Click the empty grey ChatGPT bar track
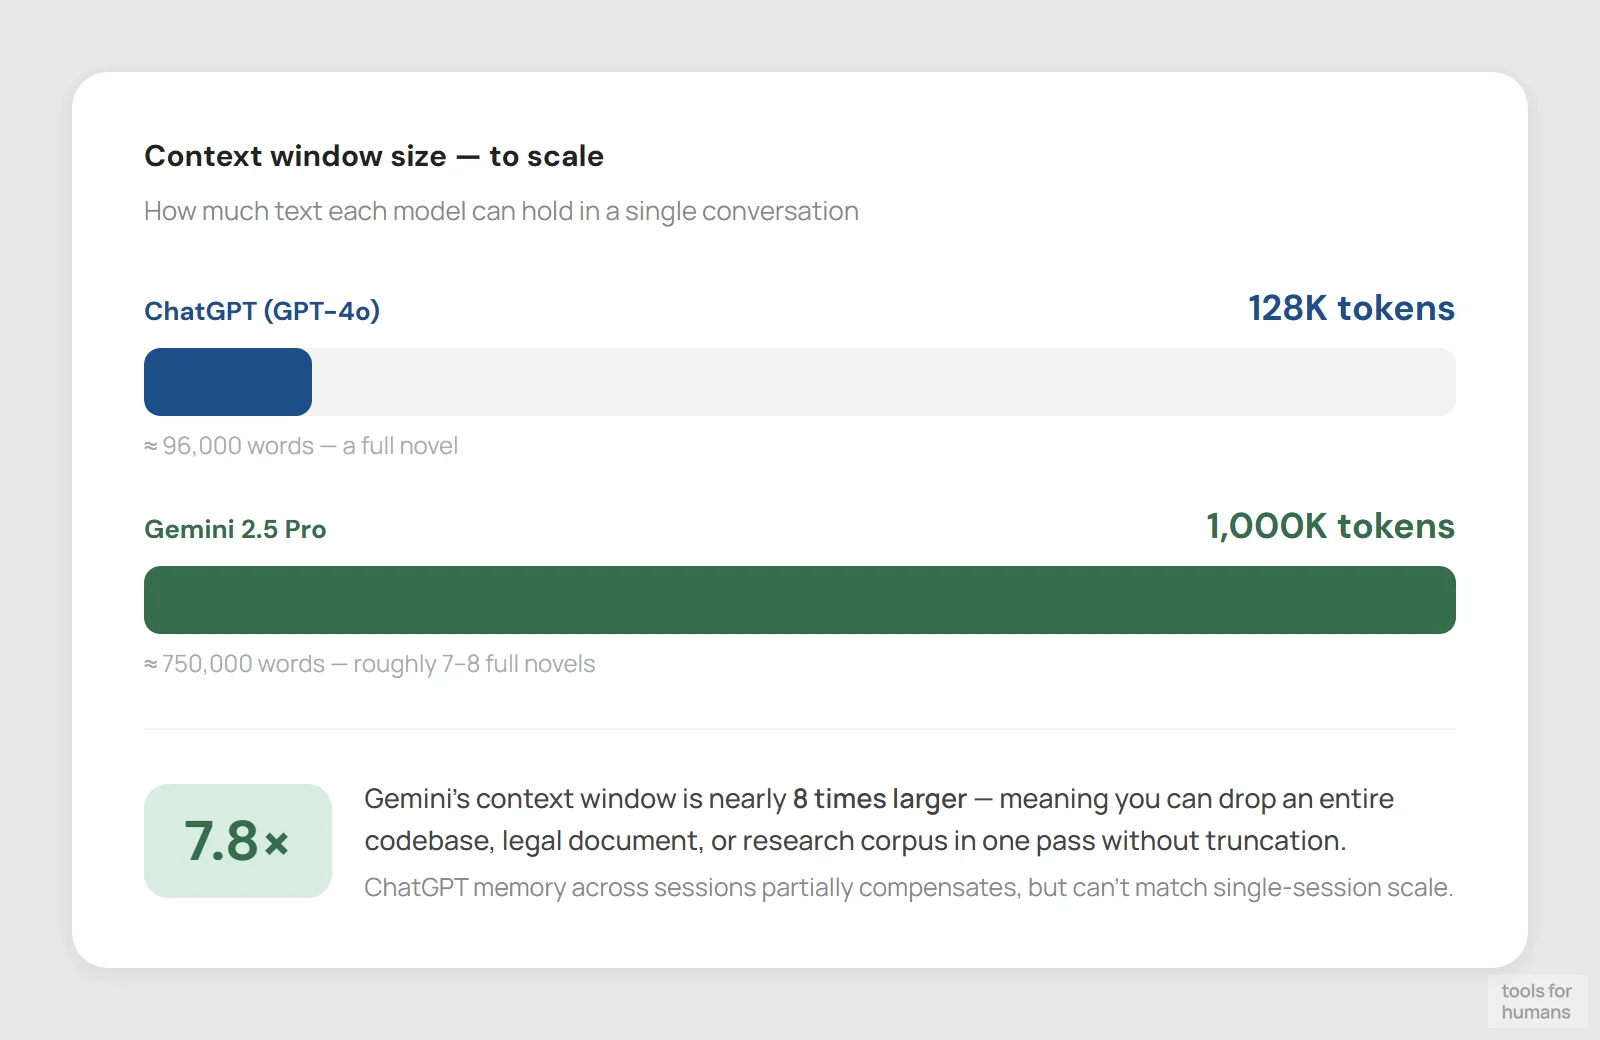This screenshot has height=1040, width=1600. 880,382
